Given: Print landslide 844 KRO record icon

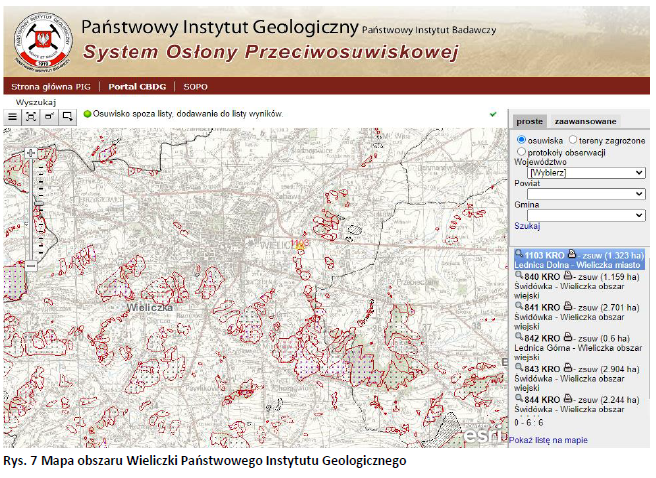Looking at the screenshot, I should [567, 399].
